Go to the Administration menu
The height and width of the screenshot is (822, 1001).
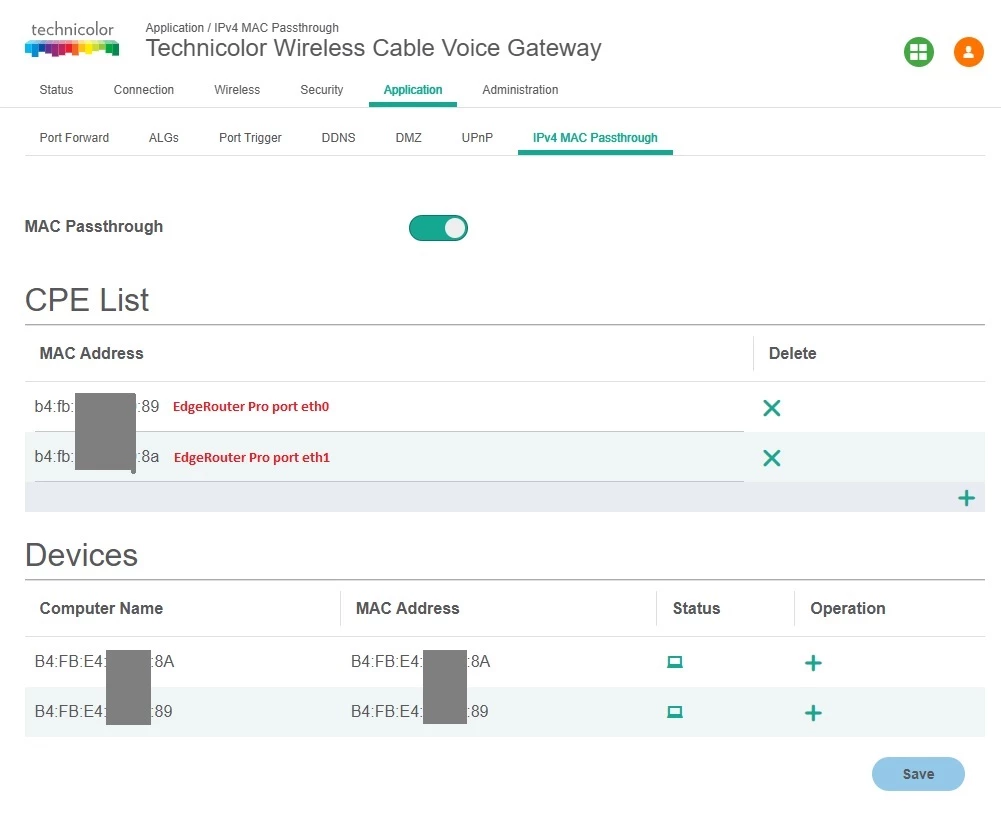(520, 90)
